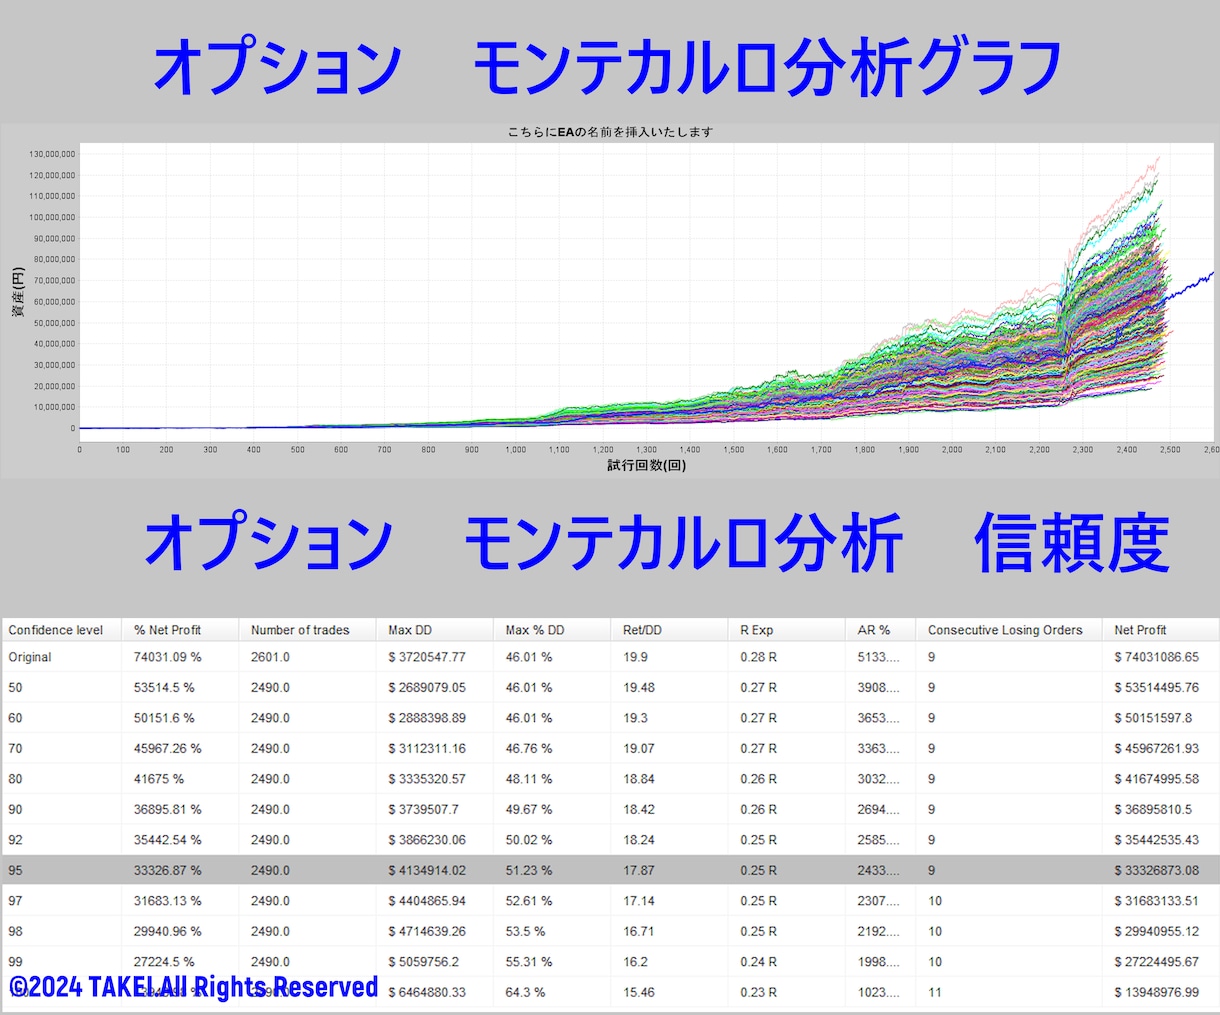Viewport: 1220px width, 1015px height.
Task: Select the $ 74031086.65 Net Profit cell
Action: point(1157,657)
